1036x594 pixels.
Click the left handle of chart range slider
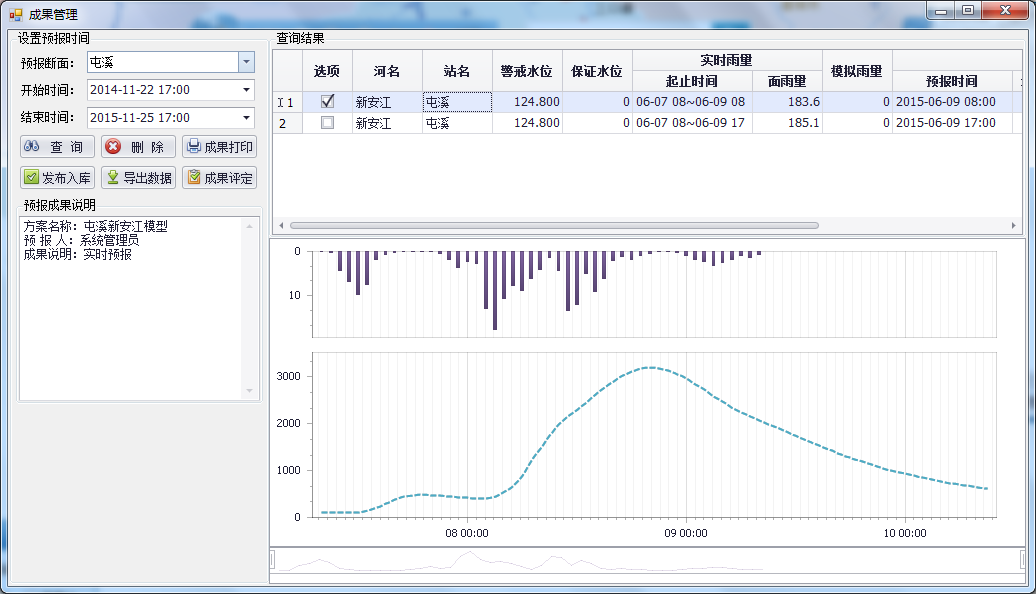click(273, 559)
